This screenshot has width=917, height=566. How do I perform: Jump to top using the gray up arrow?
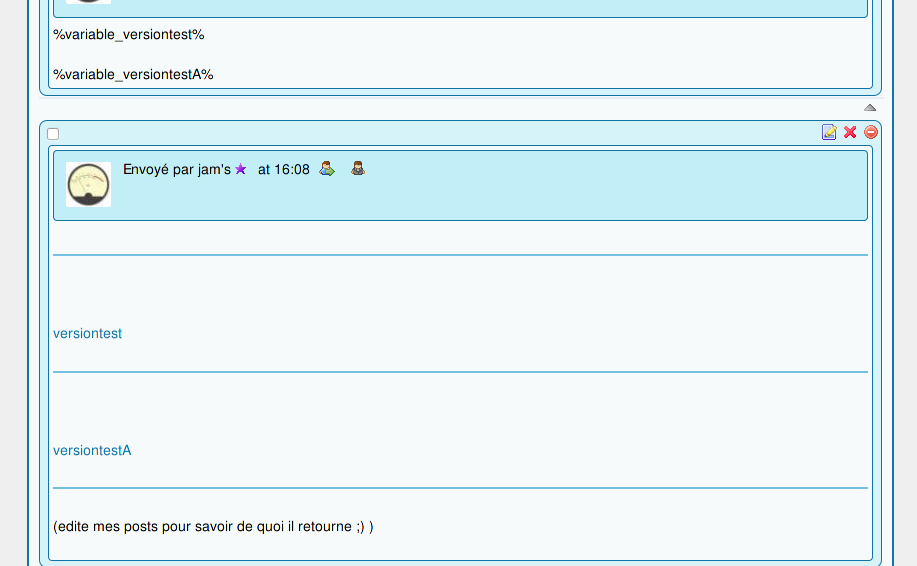(x=870, y=108)
